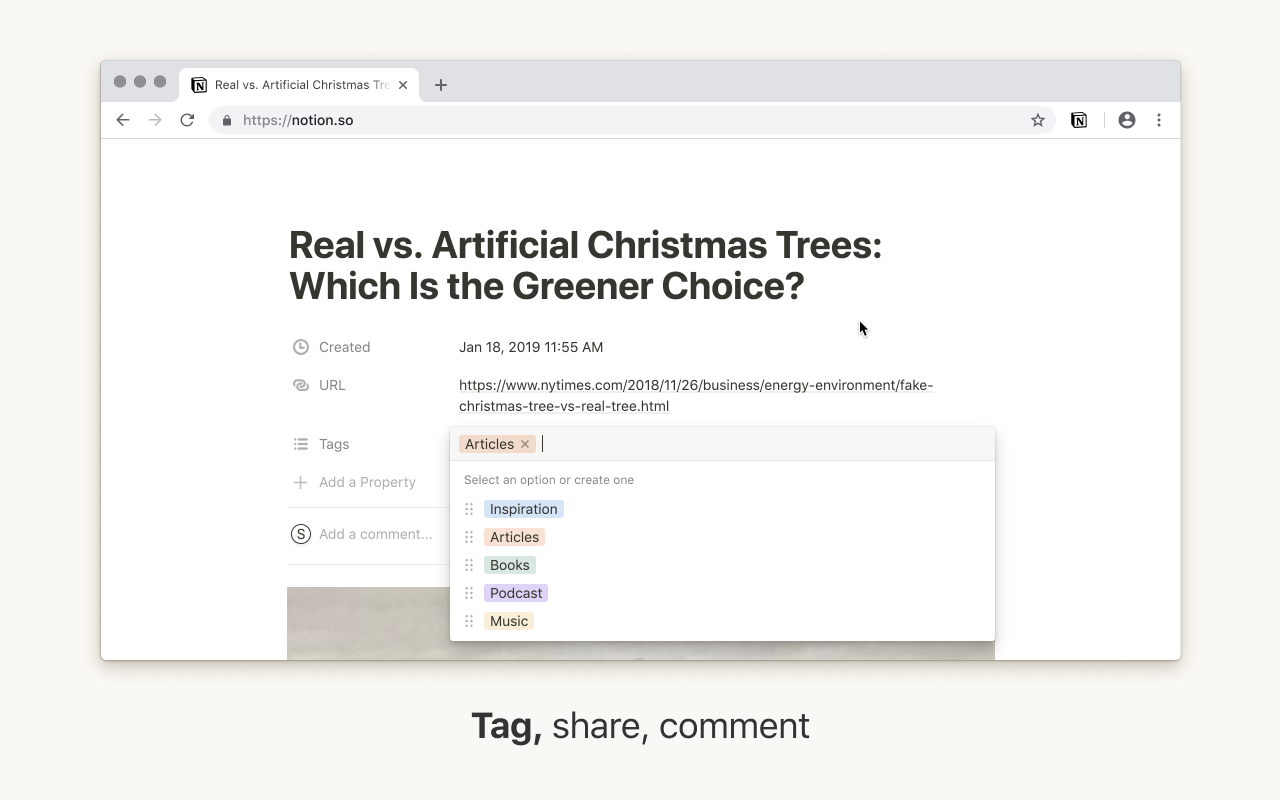Click the back navigation arrow
Viewport: 1280px width, 800px height.
point(123,119)
